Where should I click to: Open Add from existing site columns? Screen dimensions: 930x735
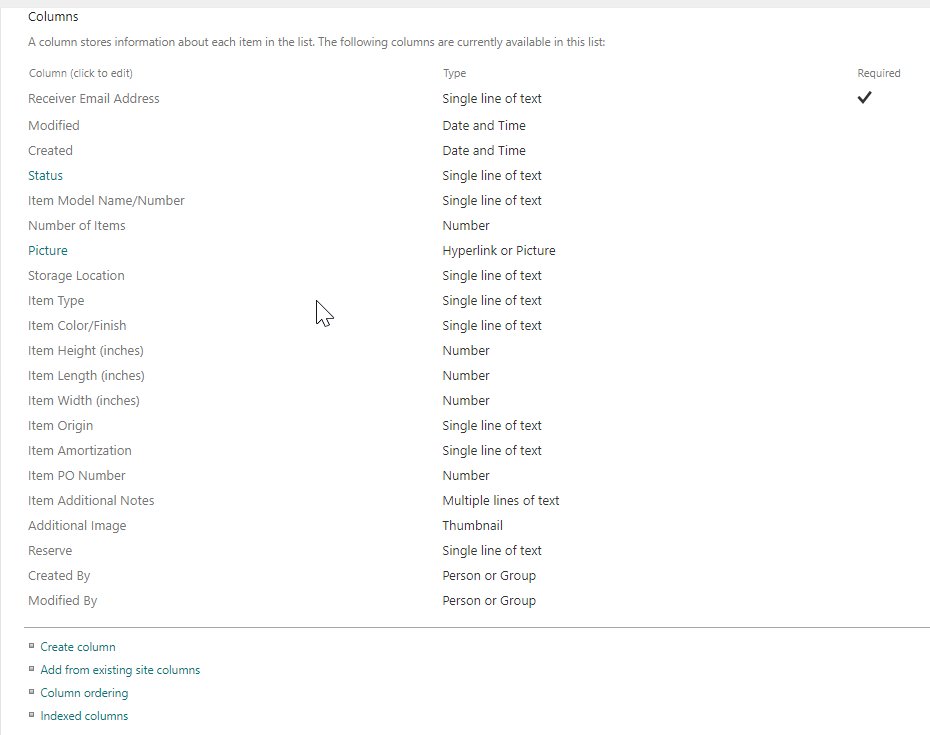(x=120, y=669)
